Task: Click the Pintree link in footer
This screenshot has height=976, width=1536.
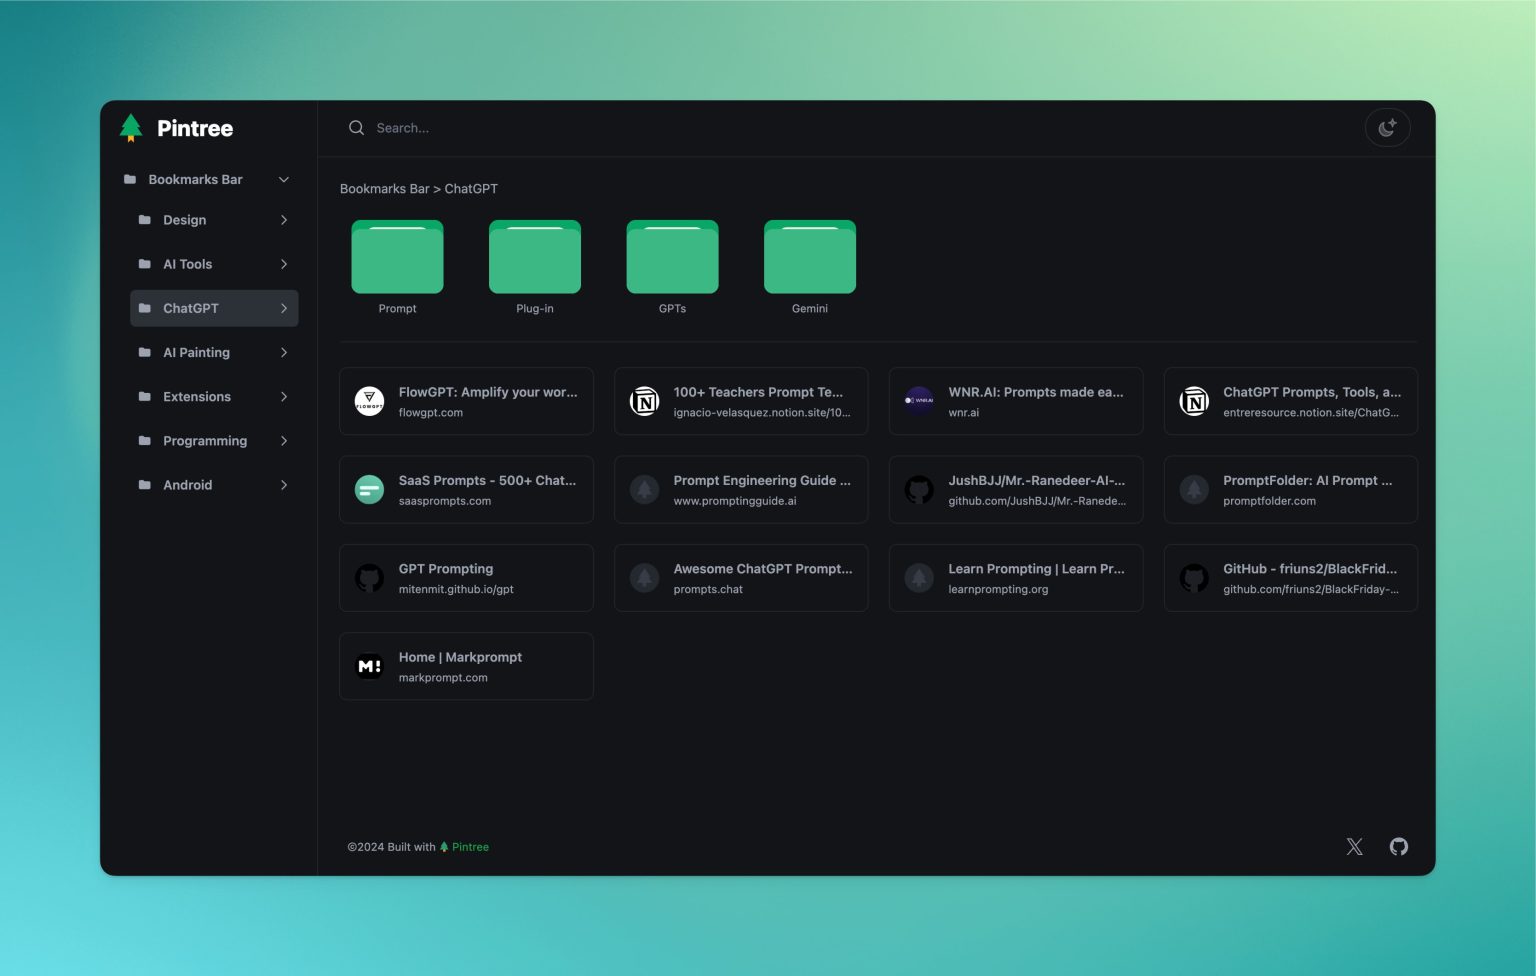Action: pos(470,847)
